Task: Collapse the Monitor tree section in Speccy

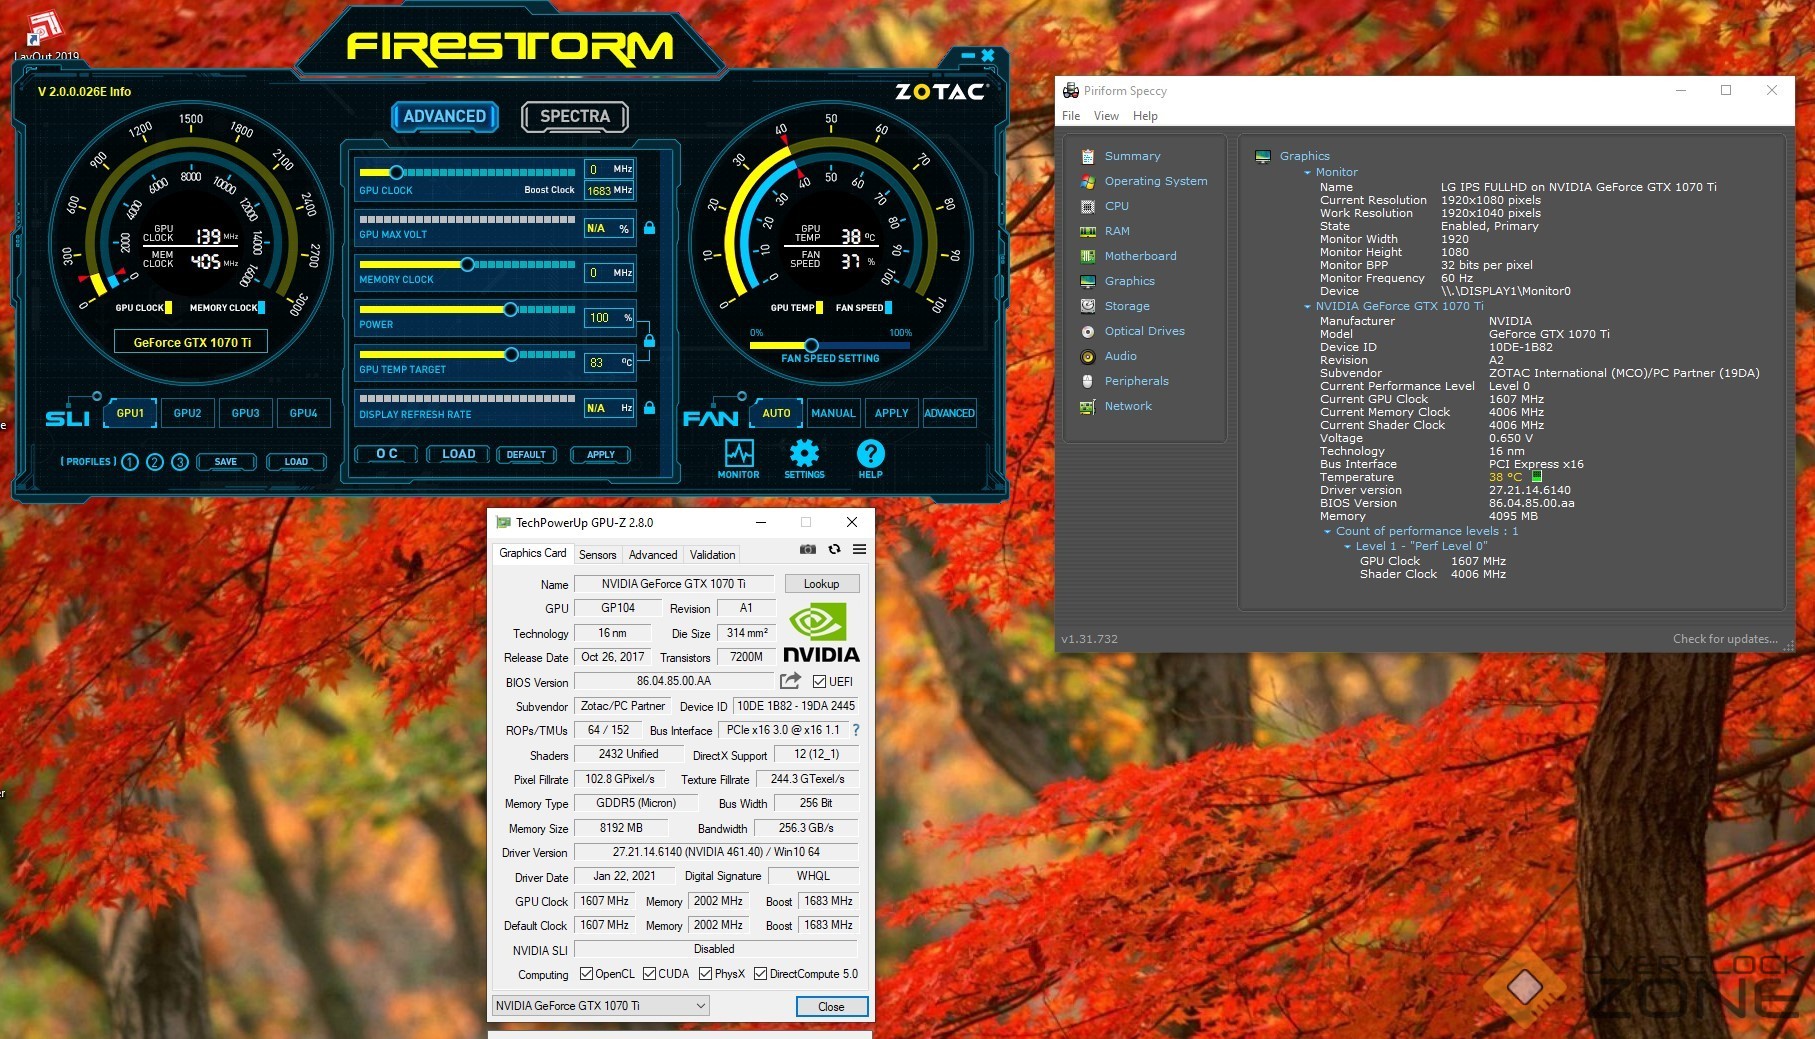Action: (x=1307, y=172)
